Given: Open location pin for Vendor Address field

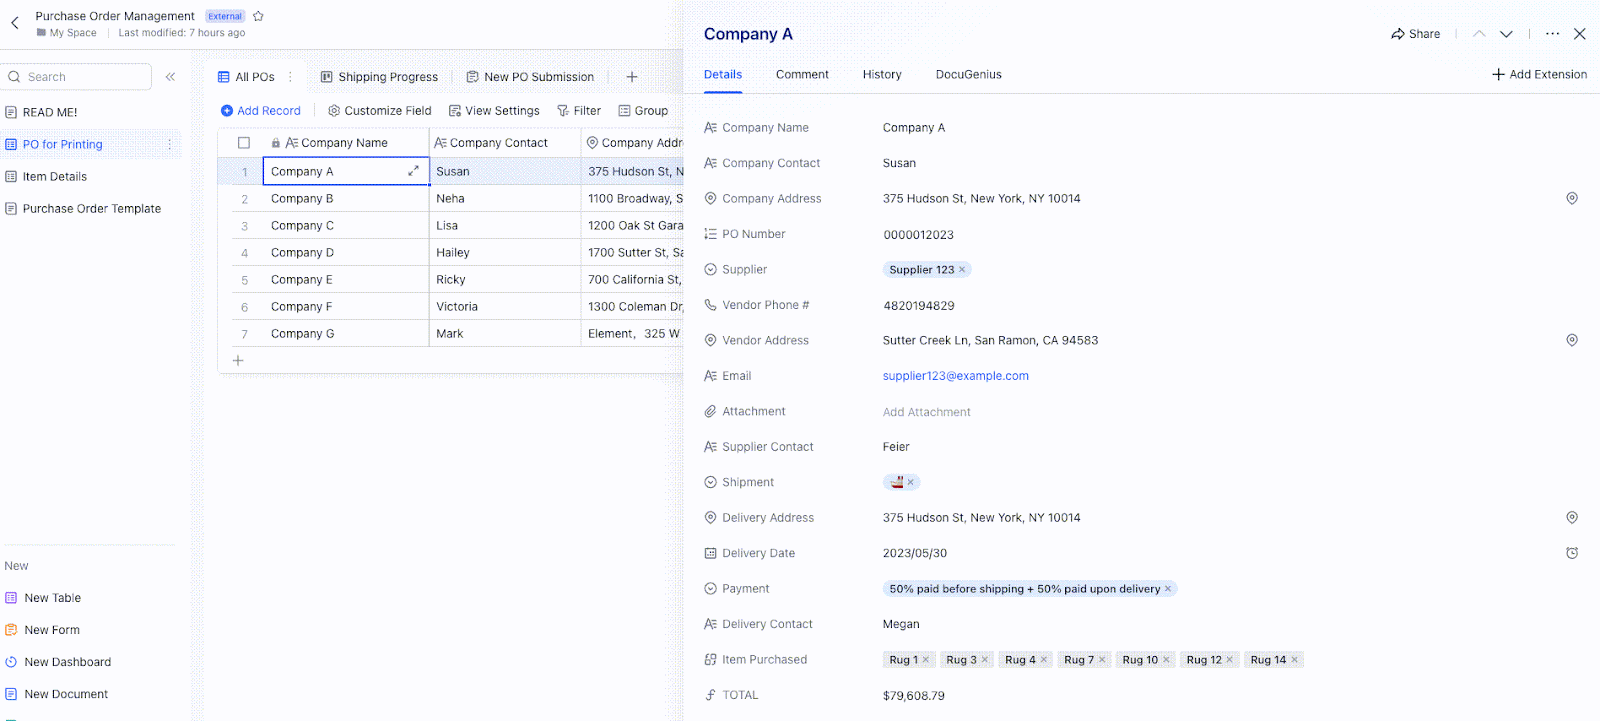Looking at the screenshot, I should pos(1572,341).
